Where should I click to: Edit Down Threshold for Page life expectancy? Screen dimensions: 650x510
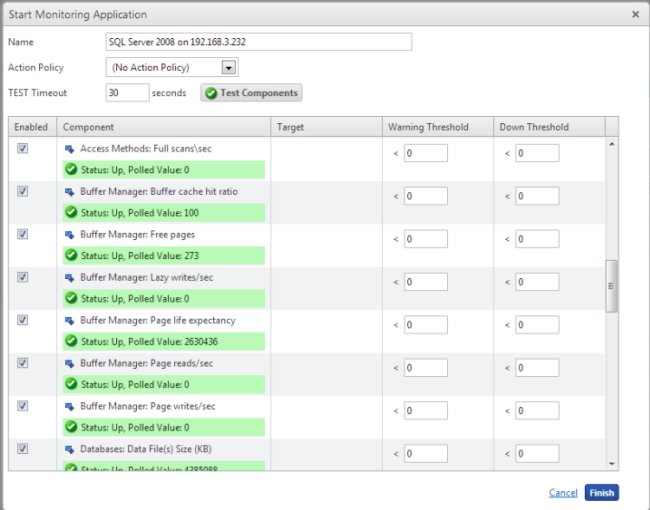click(537, 325)
